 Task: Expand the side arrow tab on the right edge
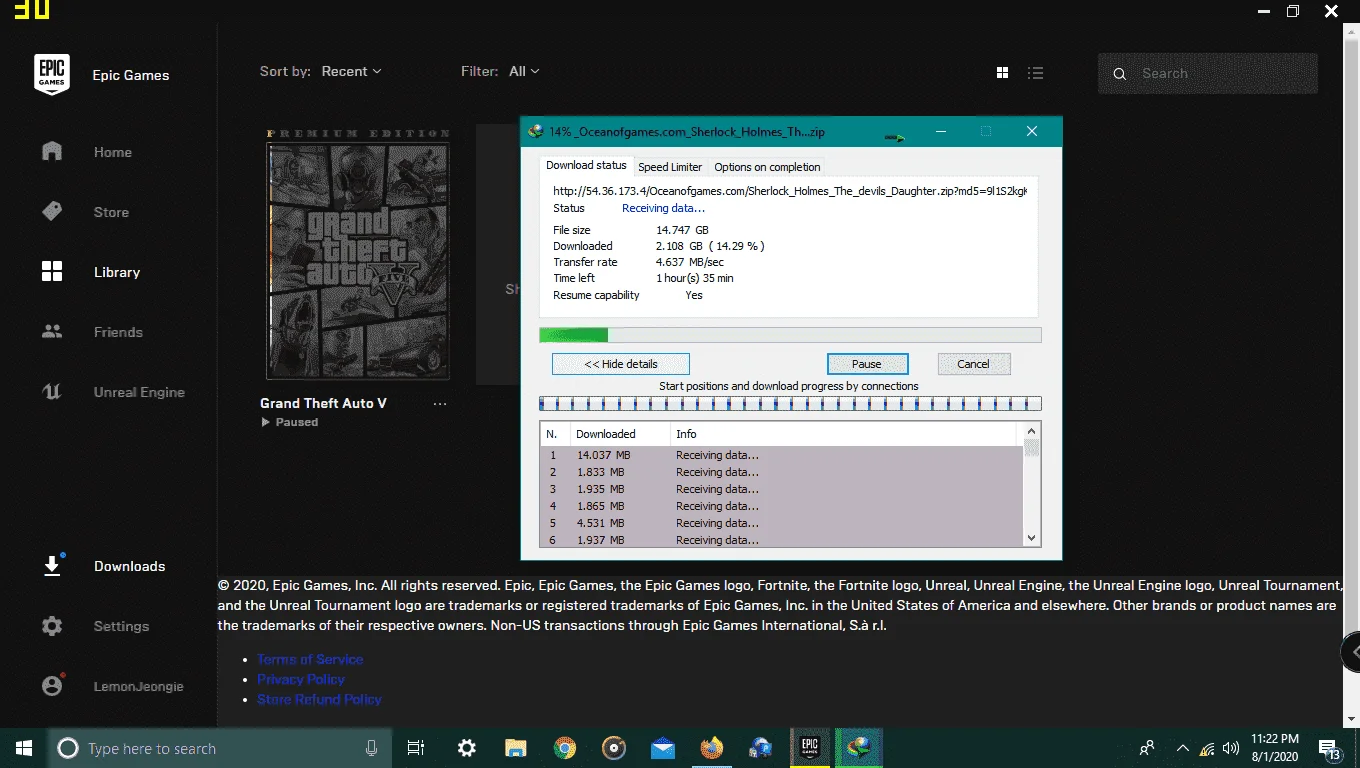pos(1351,652)
